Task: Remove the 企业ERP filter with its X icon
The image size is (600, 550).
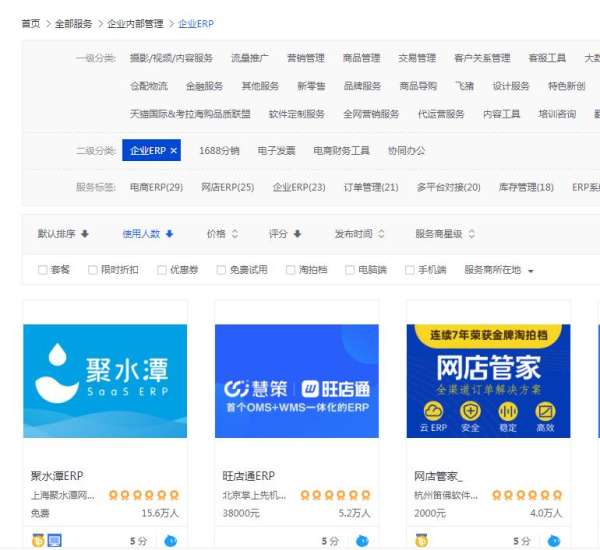Action: [174, 150]
